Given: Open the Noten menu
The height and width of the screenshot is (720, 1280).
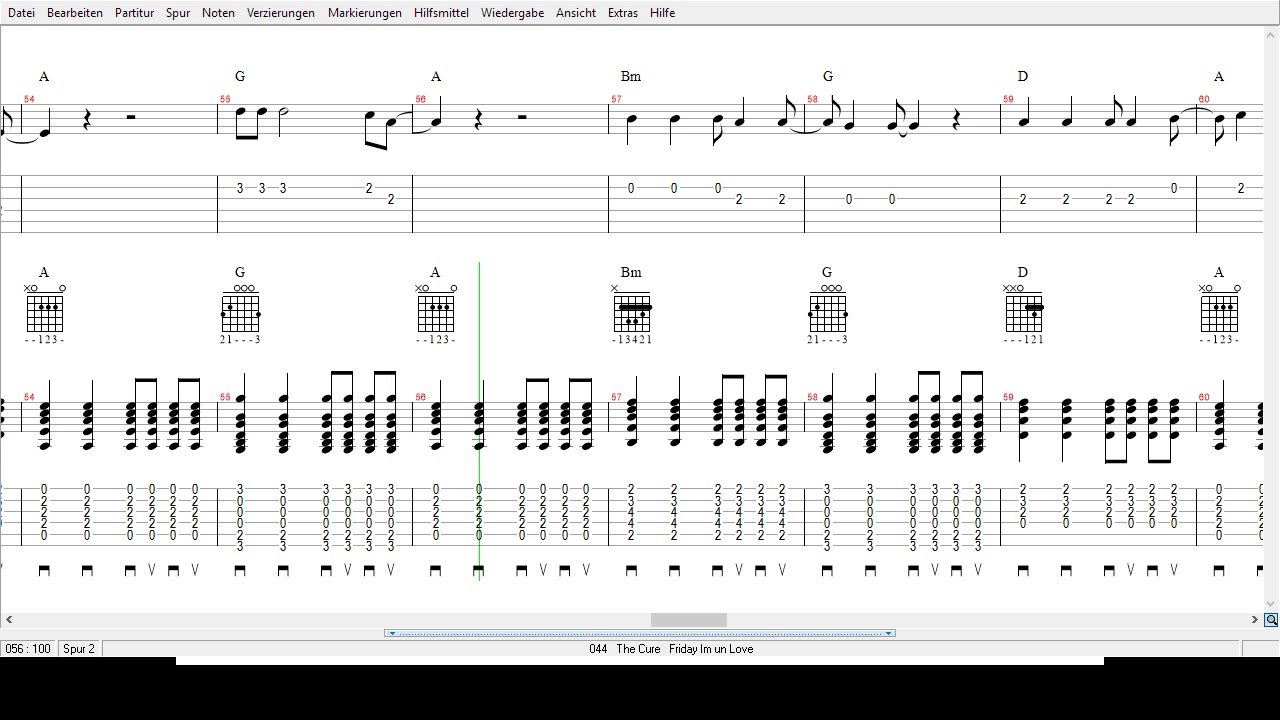Looking at the screenshot, I should 218,13.
